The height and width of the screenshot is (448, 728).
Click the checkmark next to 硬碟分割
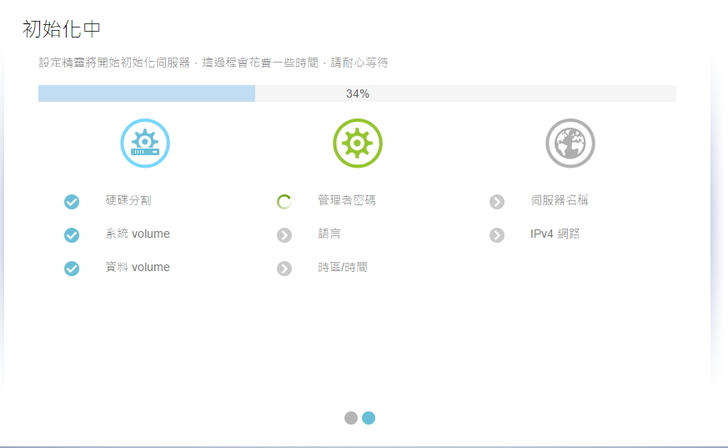(x=72, y=202)
